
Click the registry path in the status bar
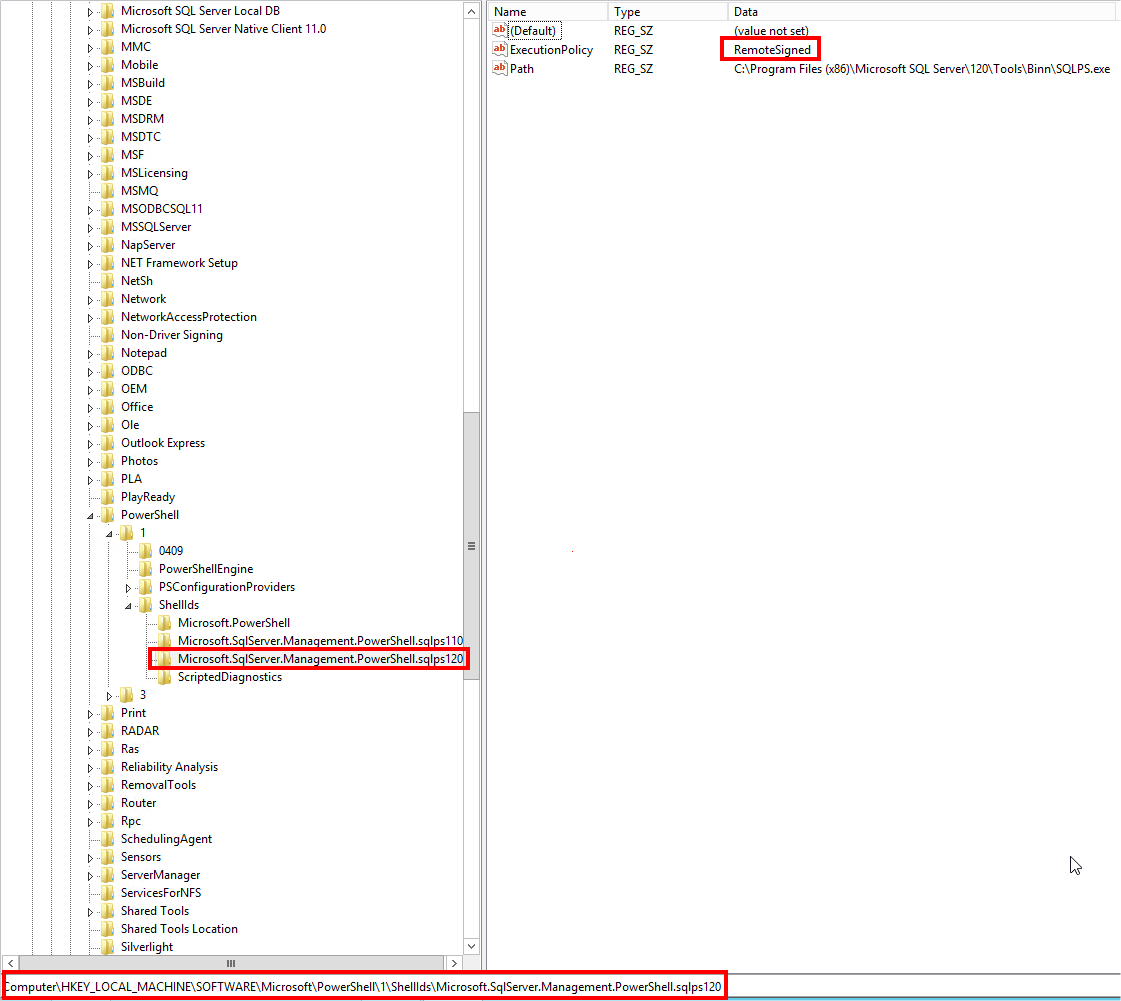tap(363, 987)
